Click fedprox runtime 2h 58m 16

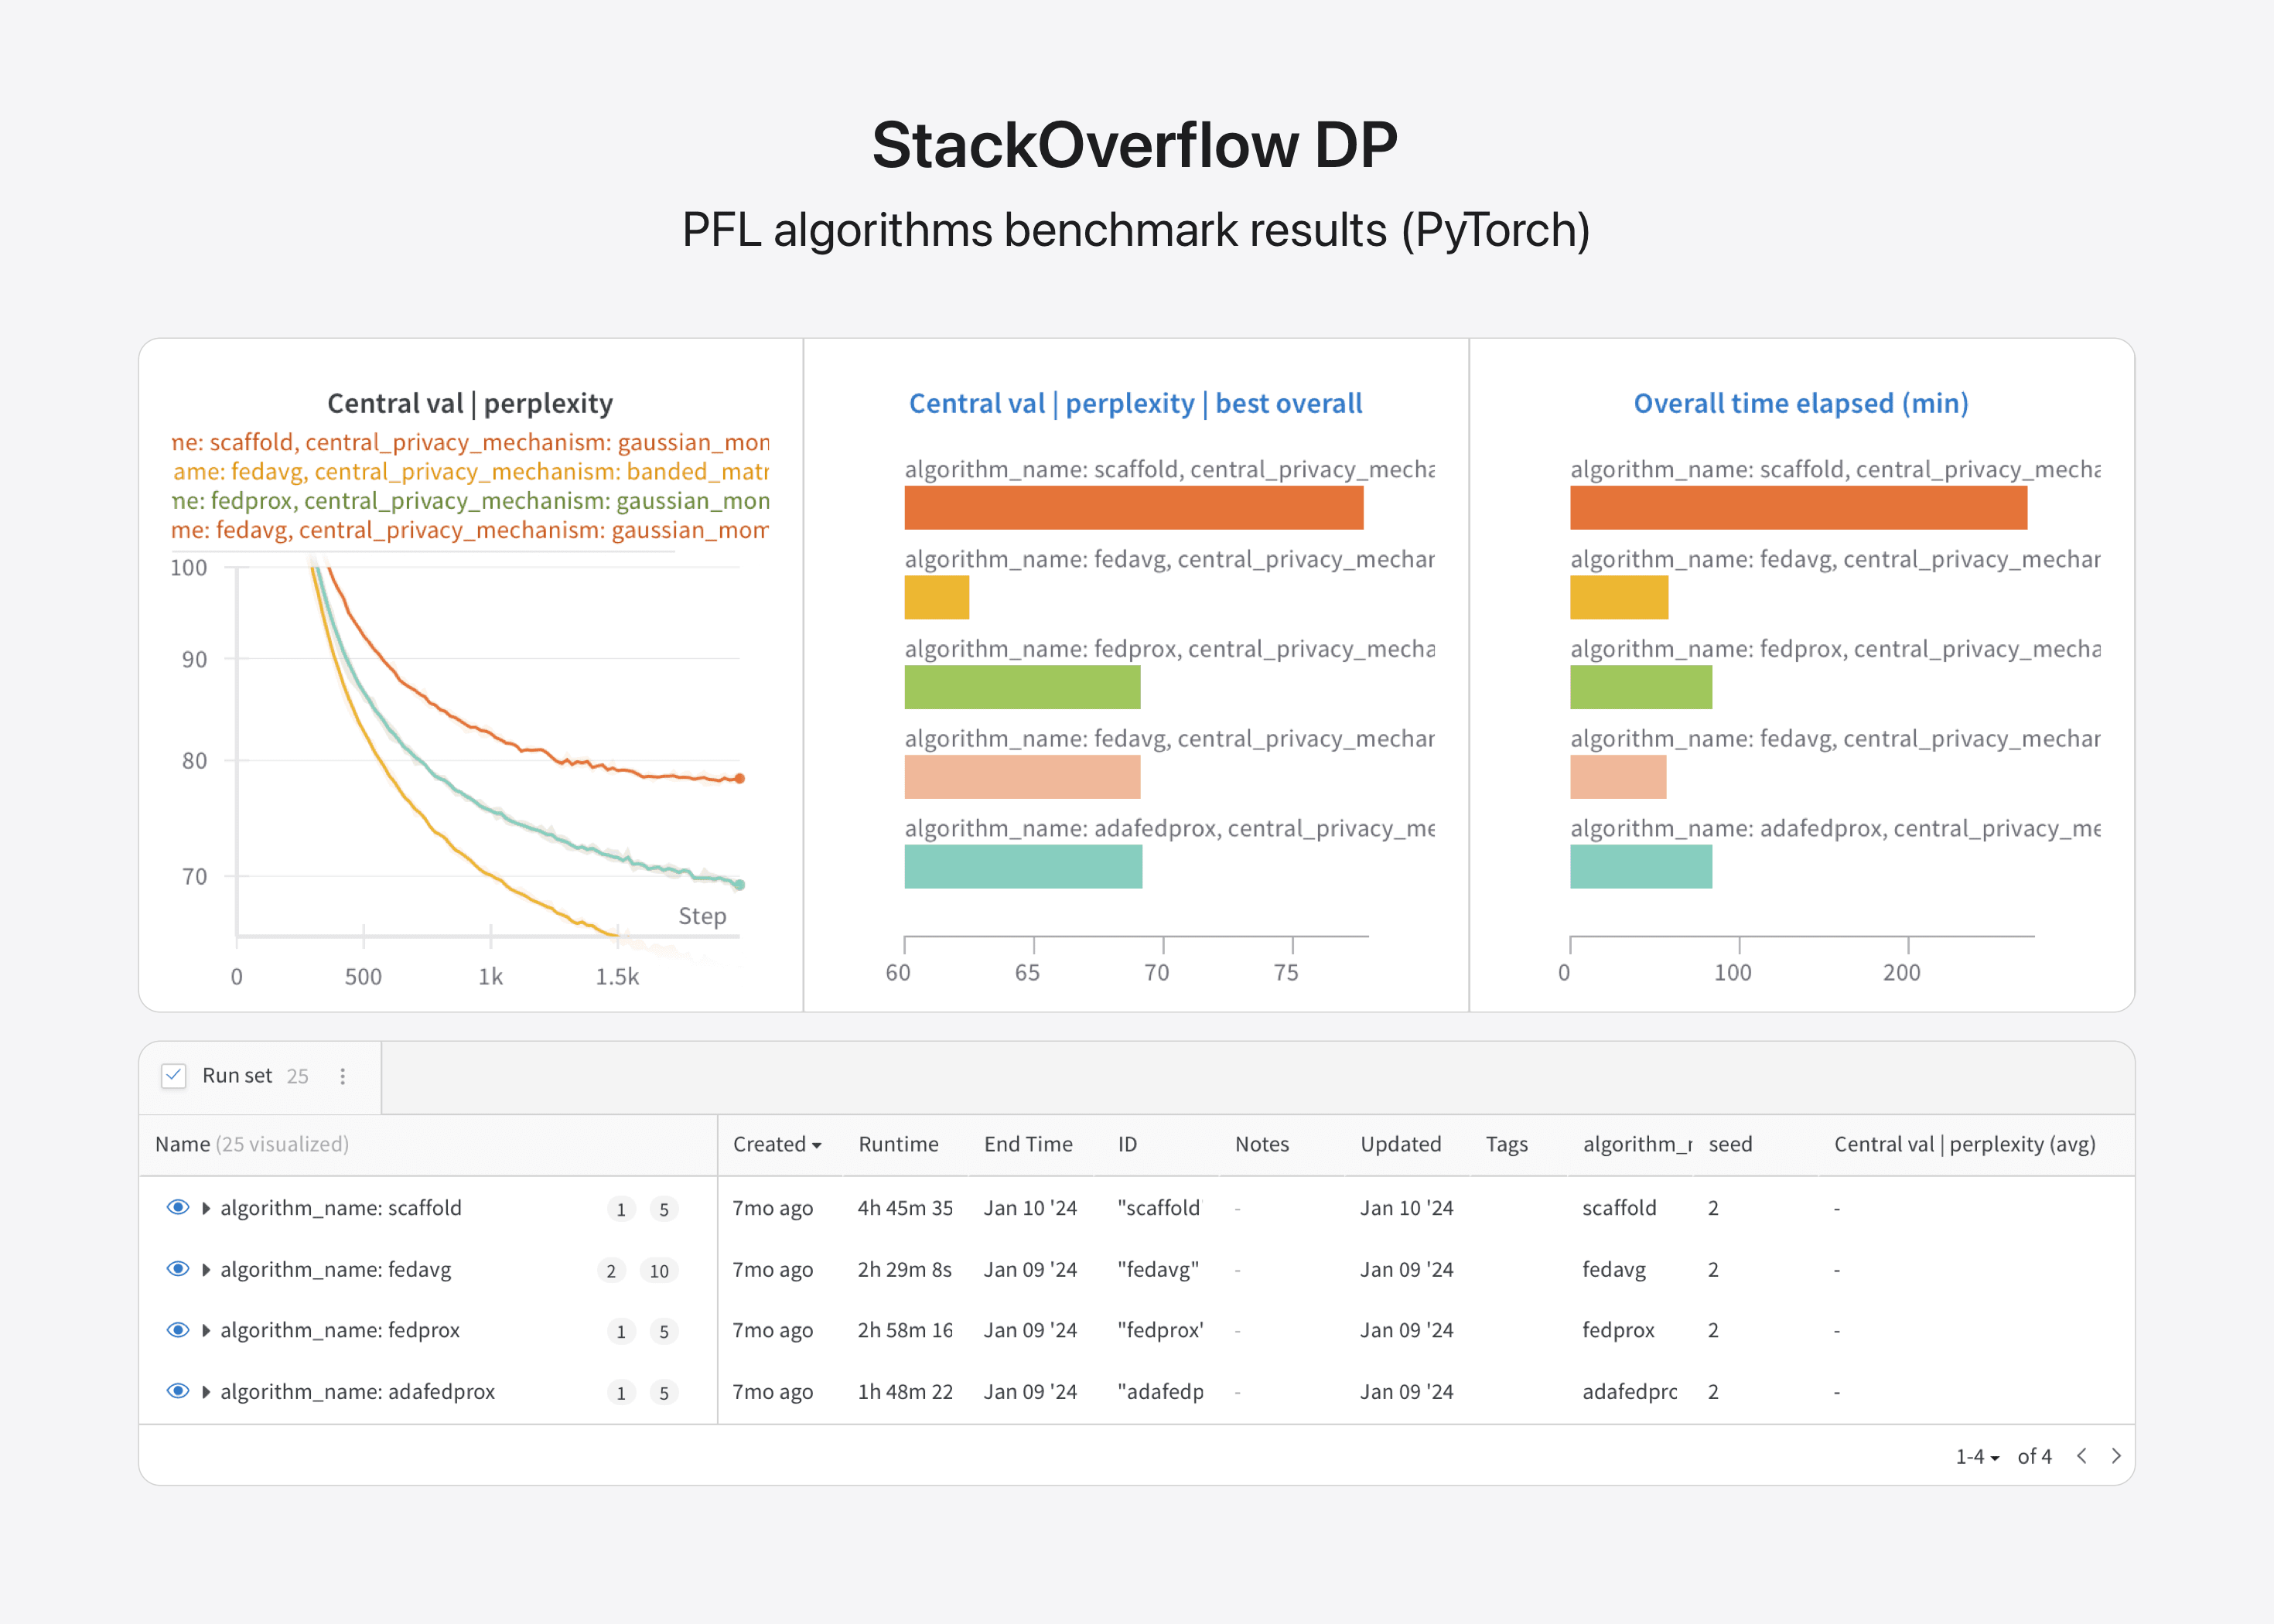[905, 1331]
